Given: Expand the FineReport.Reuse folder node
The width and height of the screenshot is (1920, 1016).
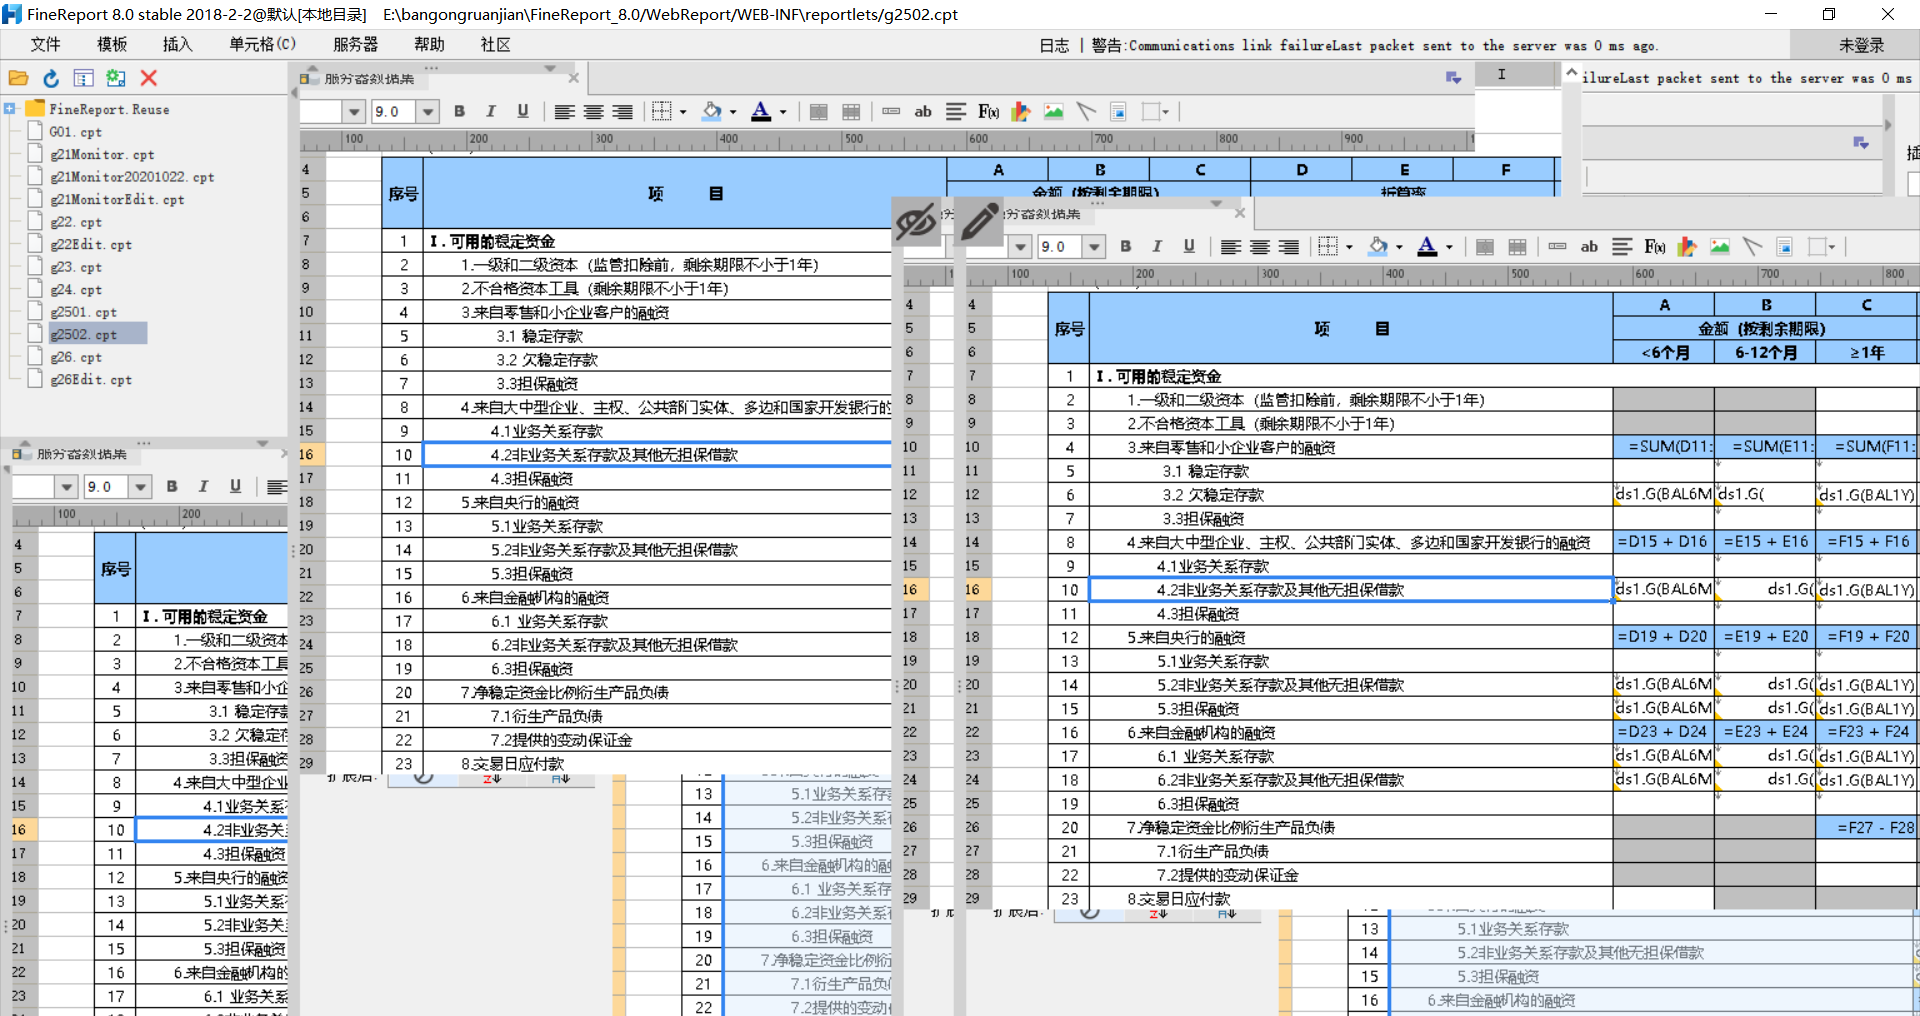Looking at the screenshot, I should click(x=9, y=109).
